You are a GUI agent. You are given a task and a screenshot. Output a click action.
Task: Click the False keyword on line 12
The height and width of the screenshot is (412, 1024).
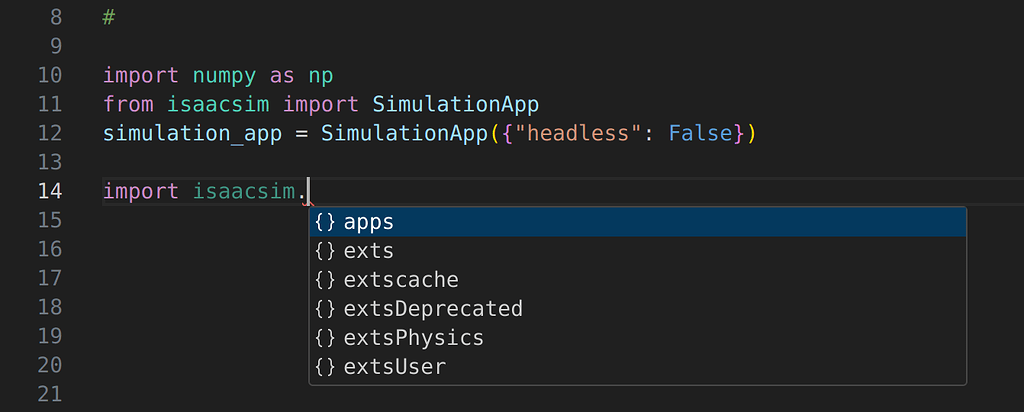[700, 133]
